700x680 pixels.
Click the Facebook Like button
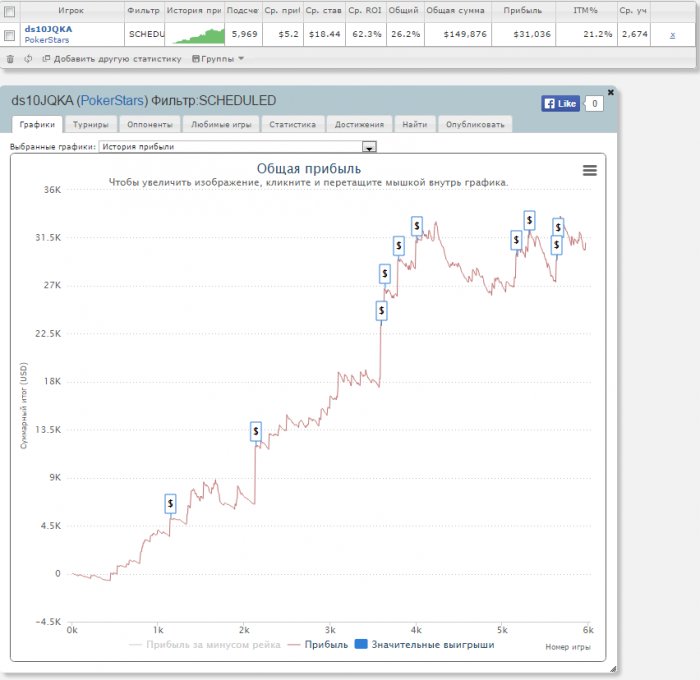coord(560,103)
